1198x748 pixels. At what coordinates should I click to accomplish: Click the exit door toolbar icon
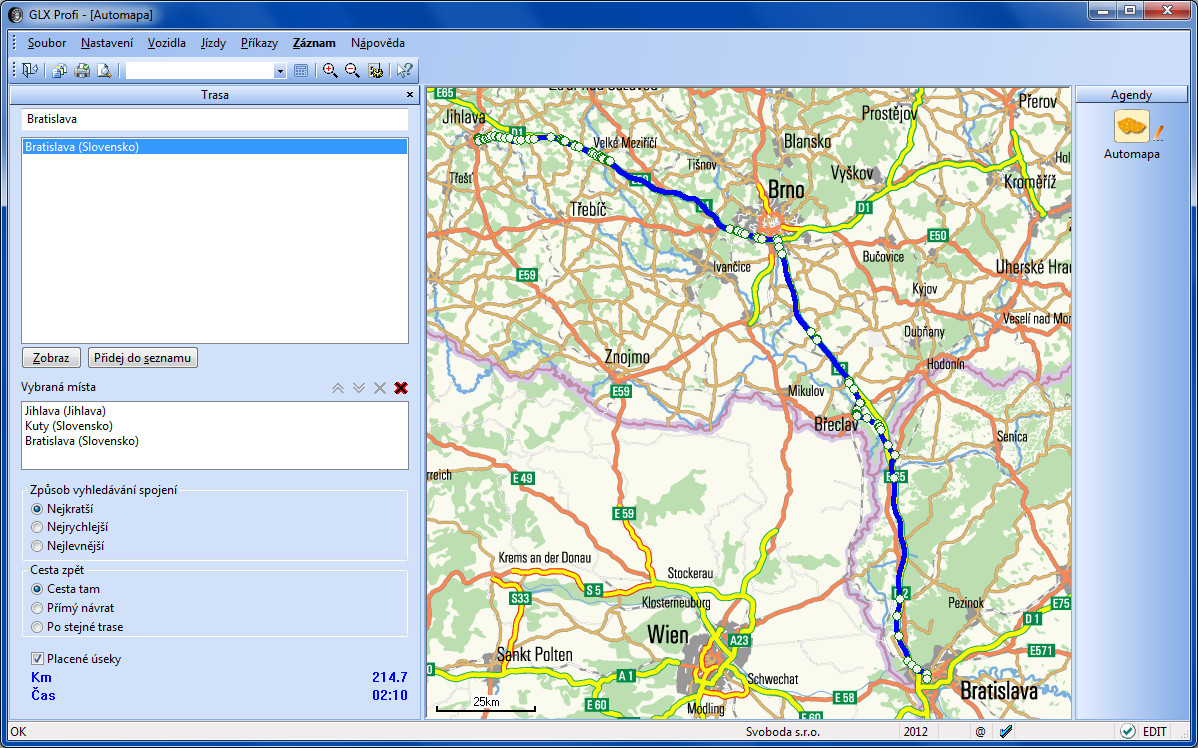coord(30,71)
